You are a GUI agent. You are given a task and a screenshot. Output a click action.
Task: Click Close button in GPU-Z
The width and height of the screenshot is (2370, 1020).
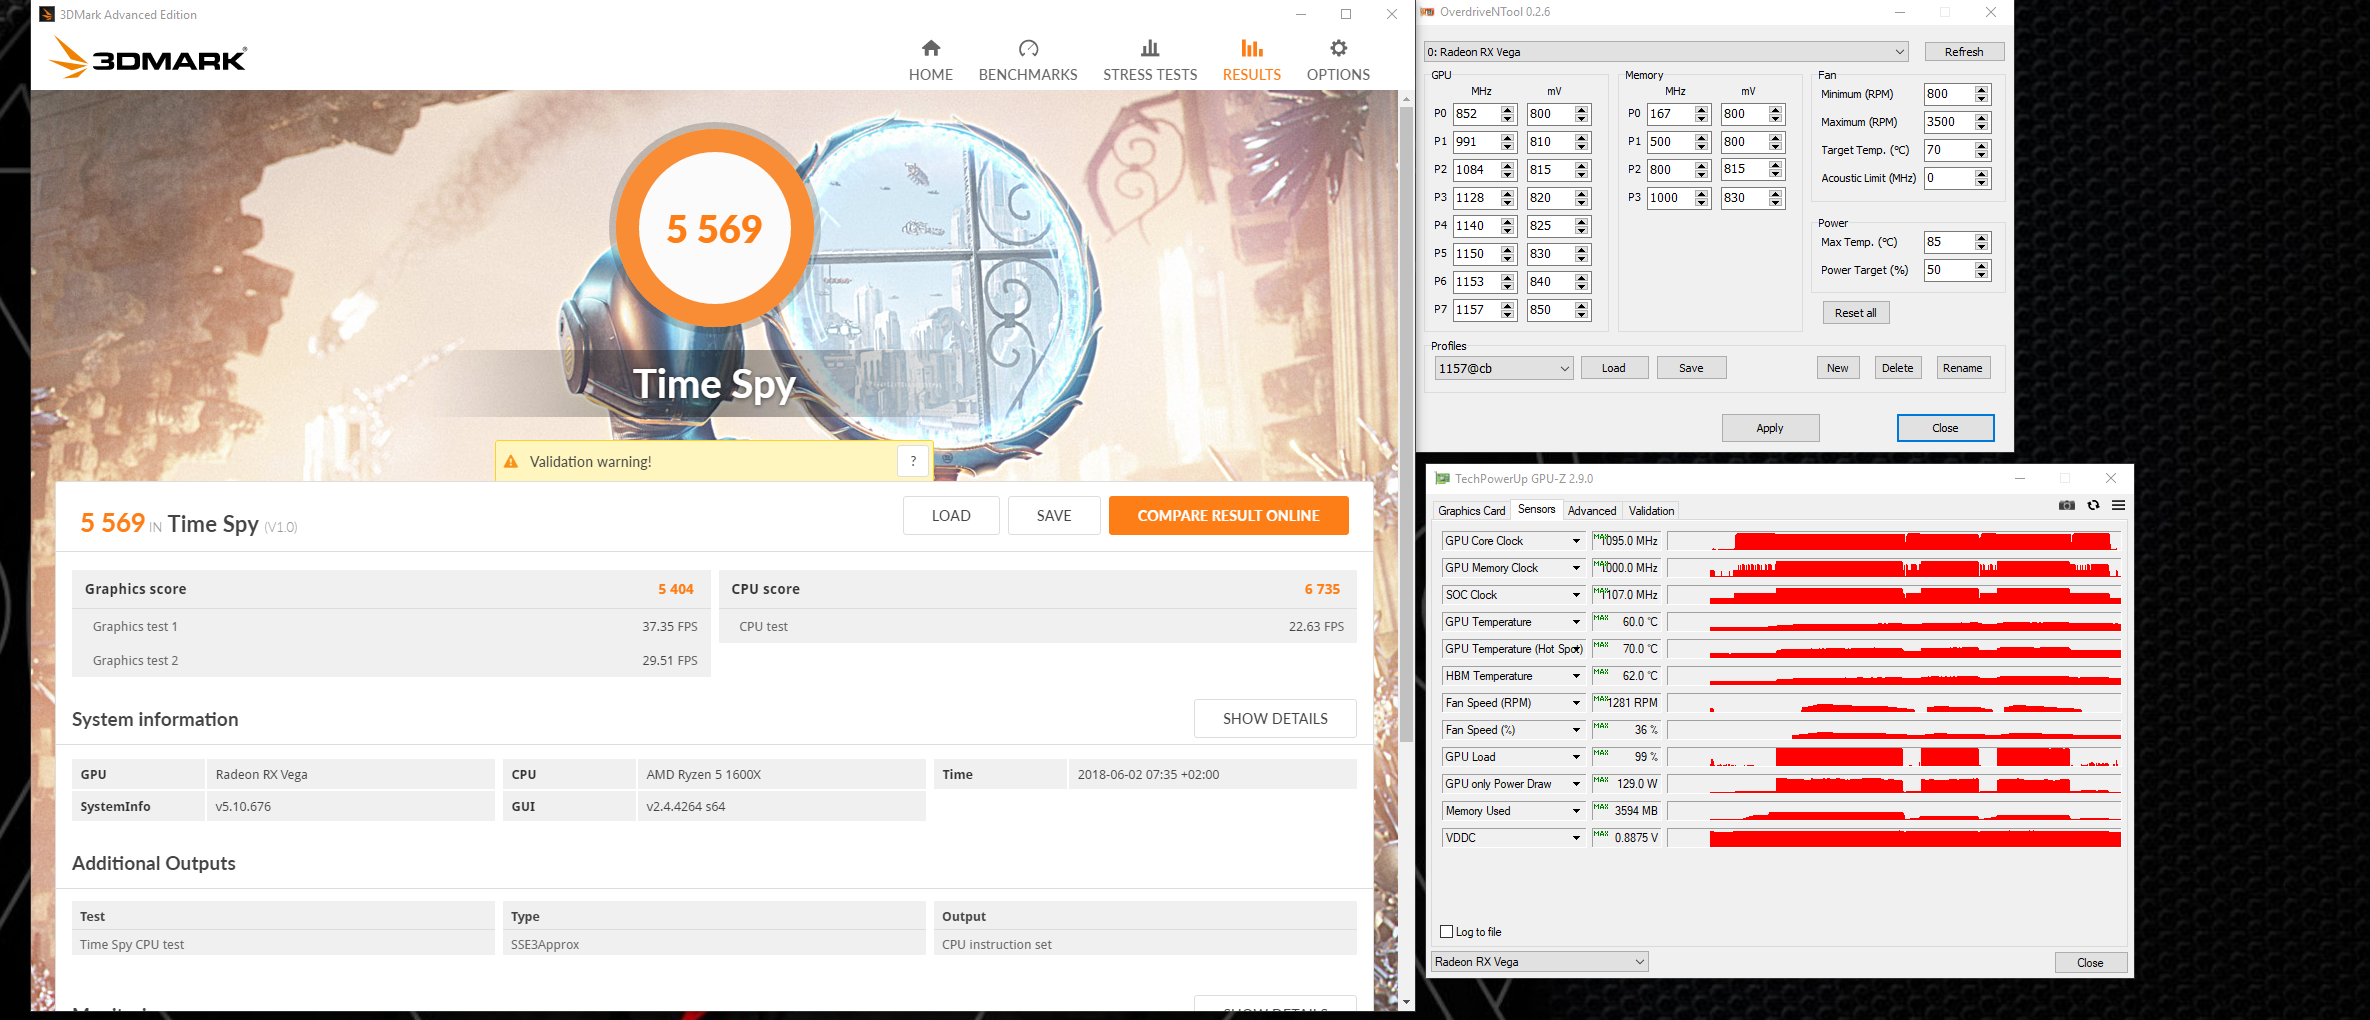[x=2090, y=963]
